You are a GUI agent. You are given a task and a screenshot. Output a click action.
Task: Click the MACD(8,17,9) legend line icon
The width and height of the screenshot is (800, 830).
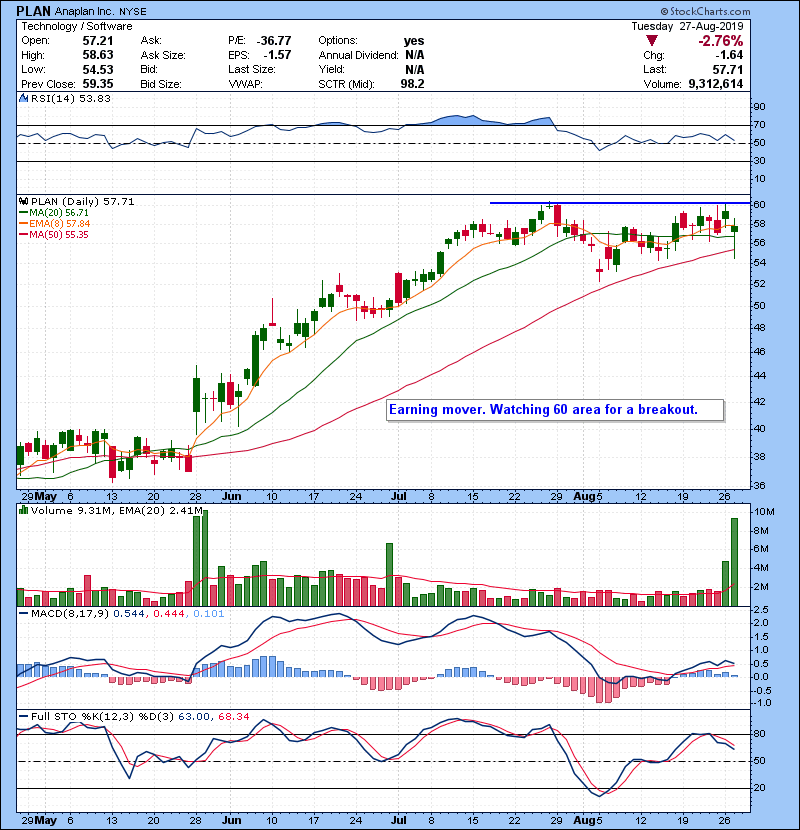point(24,613)
